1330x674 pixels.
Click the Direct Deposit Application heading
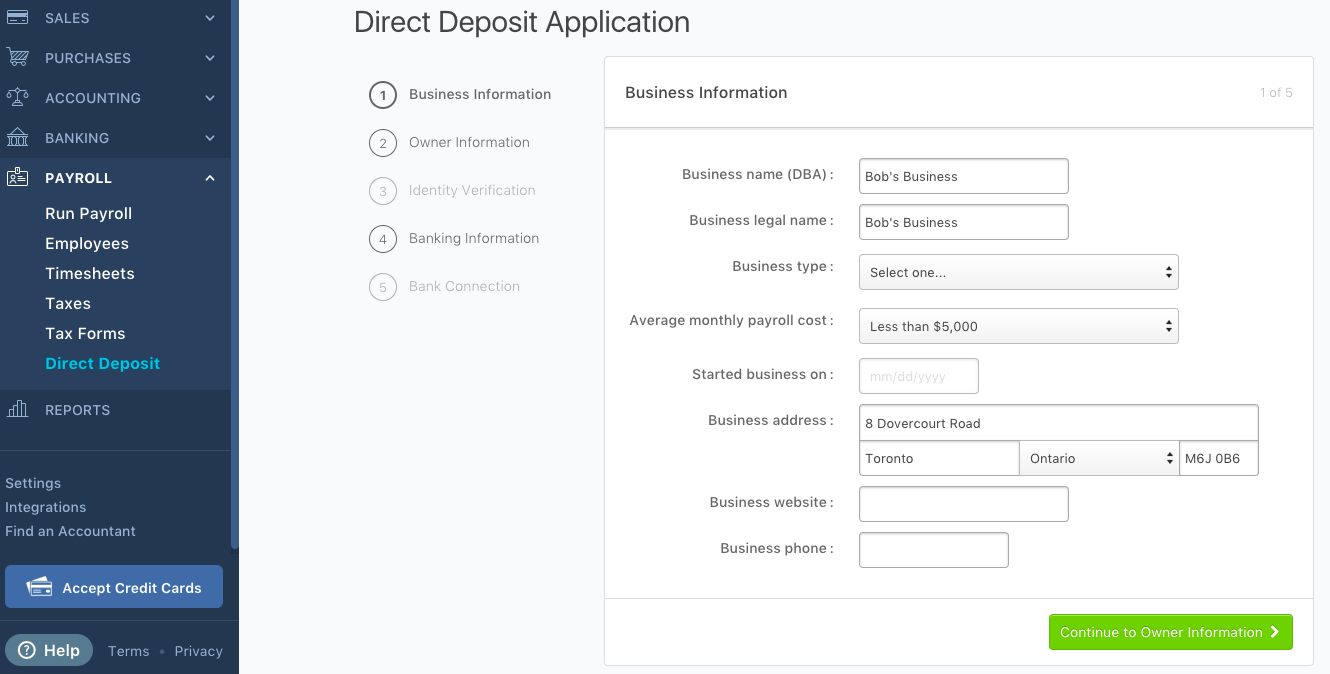[x=522, y=22]
